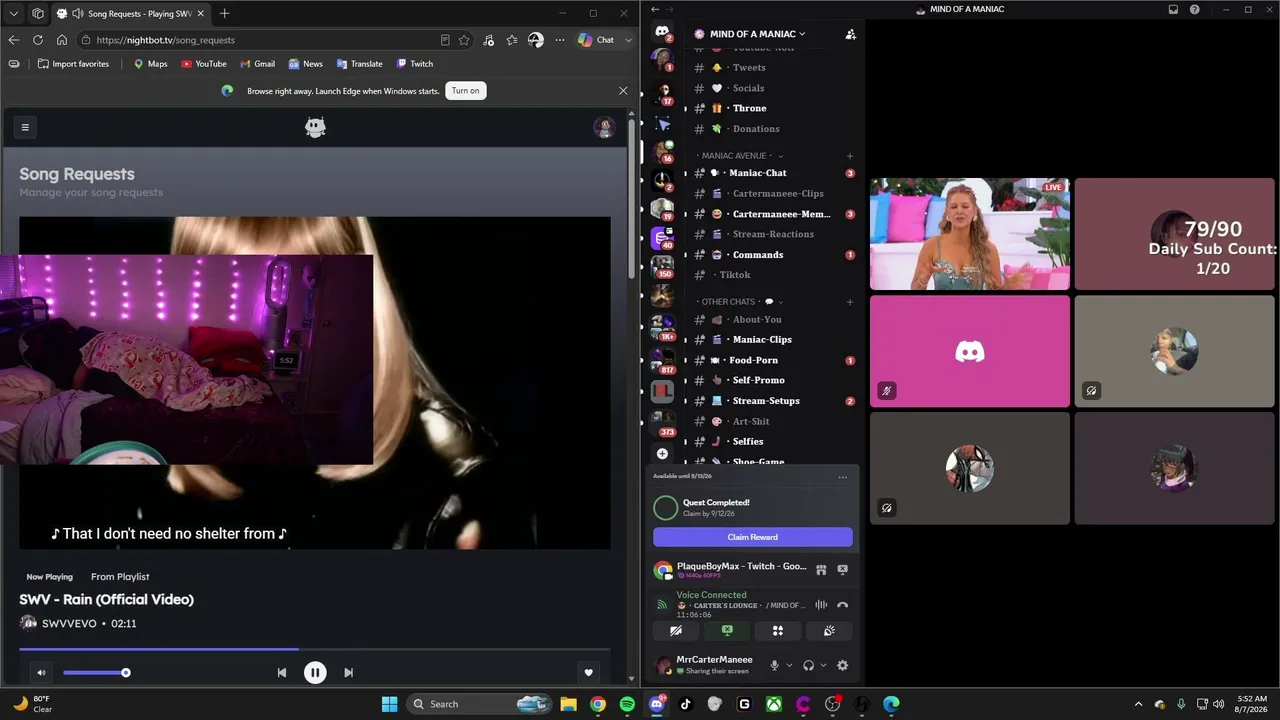Turn on the Discord camera
Viewport: 1280px width, 720px height.
pos(676,631)
